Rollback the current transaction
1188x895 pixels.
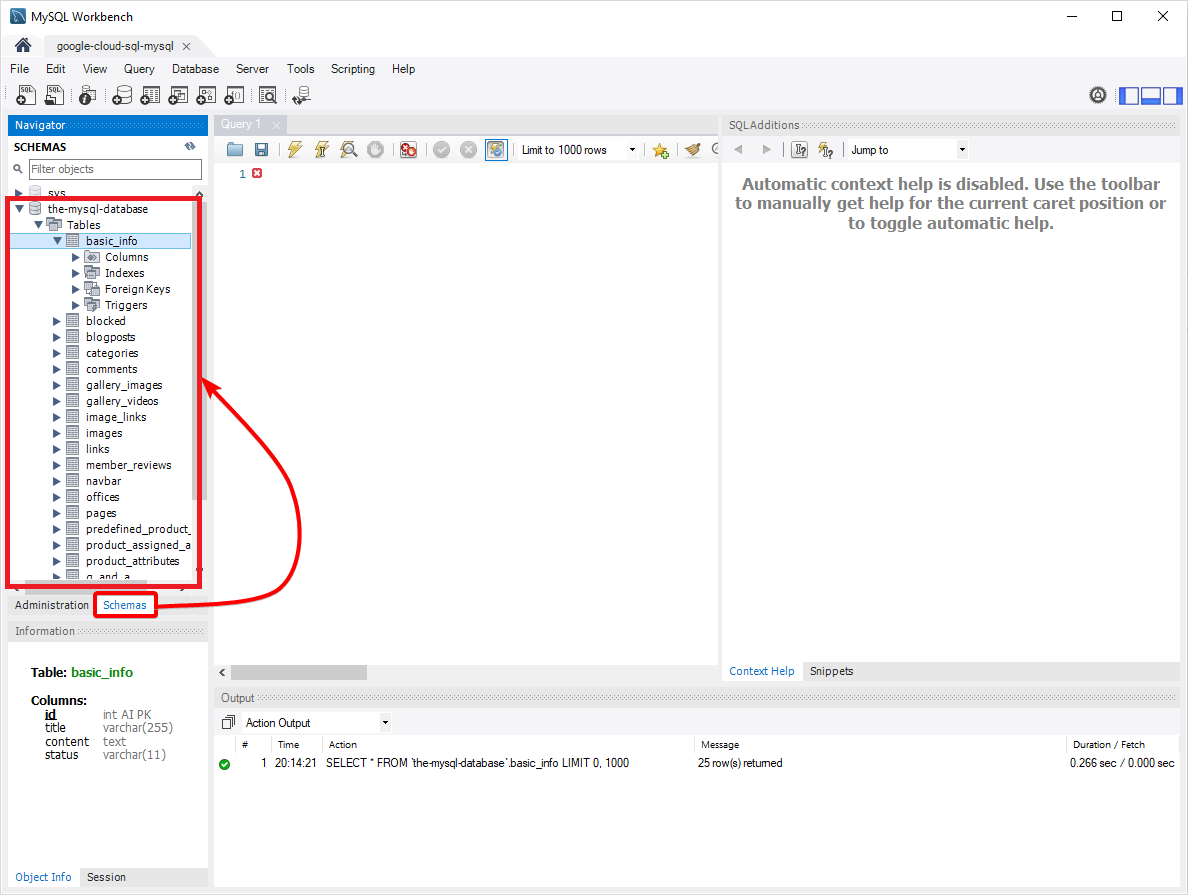(x=469, y=150)
